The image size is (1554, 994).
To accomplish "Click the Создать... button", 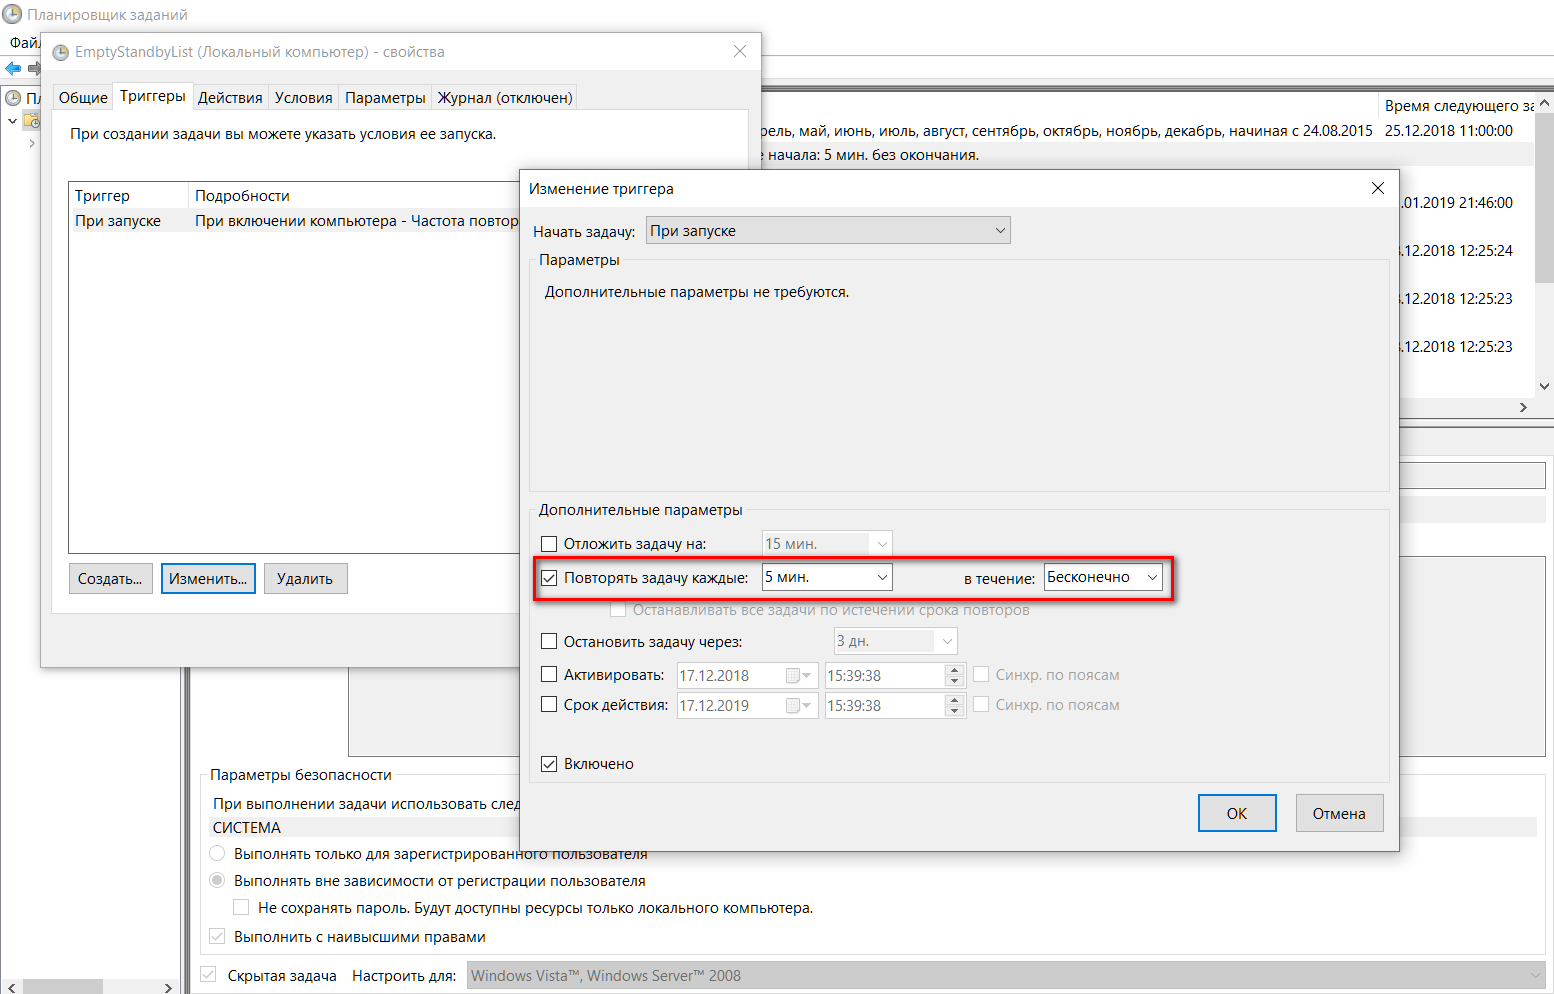I will coord(111,579).
